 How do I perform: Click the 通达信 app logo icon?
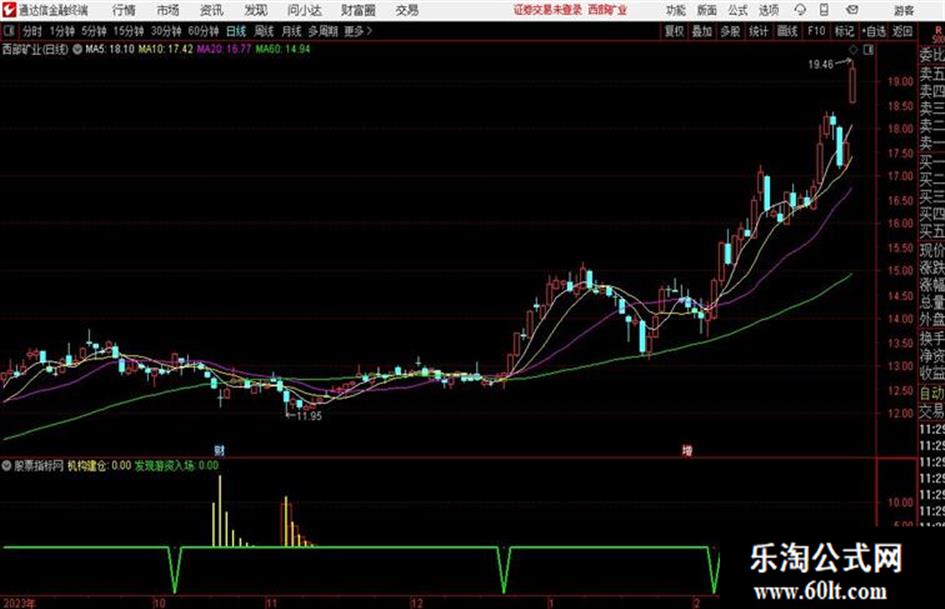pos(8,10)
